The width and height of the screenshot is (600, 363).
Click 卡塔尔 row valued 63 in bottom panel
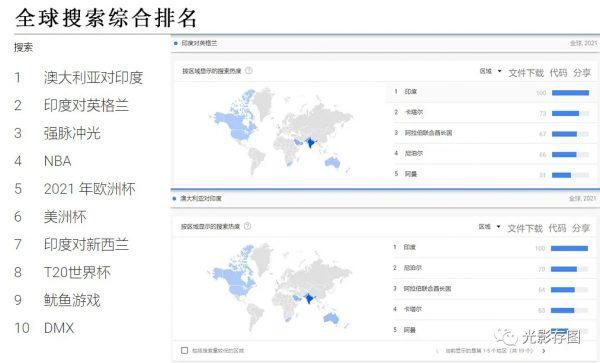pyautogui.click(x=491, y=309)
